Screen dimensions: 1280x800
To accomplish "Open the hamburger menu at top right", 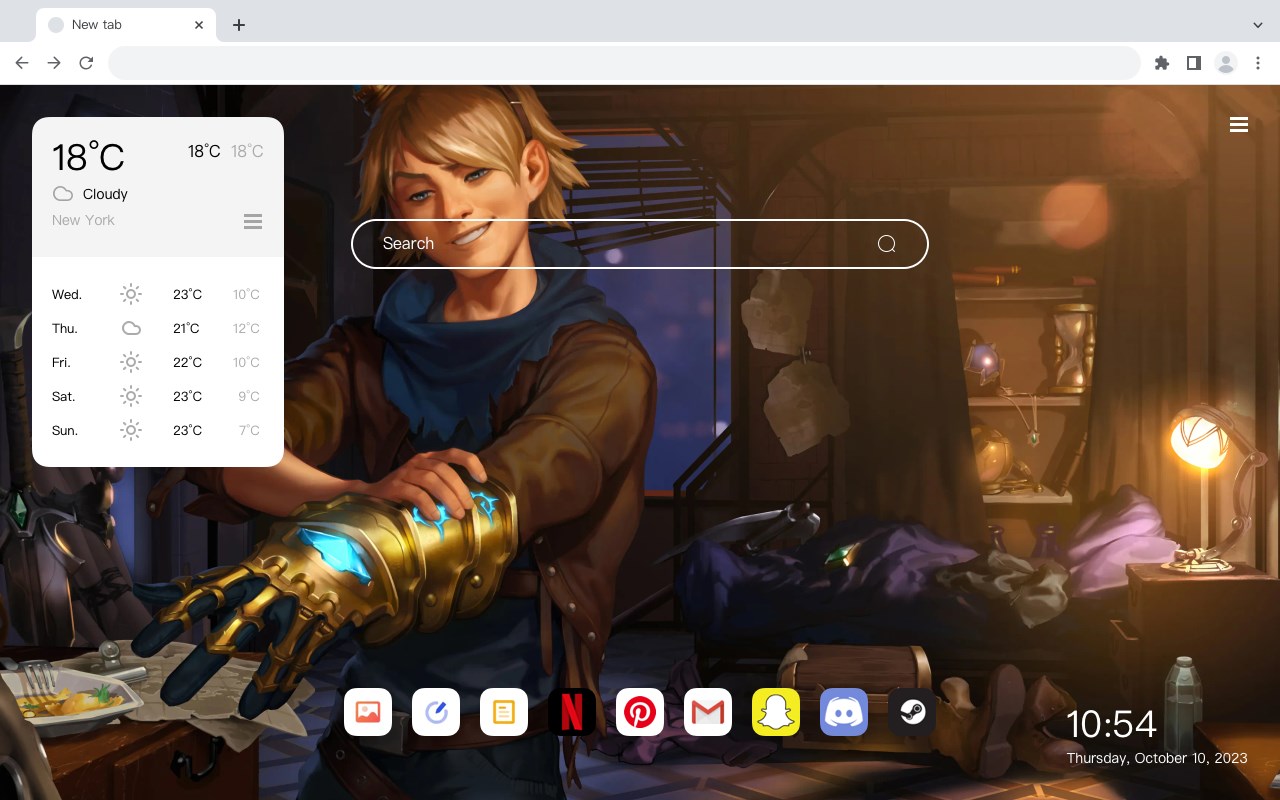I will point(1239,125).
